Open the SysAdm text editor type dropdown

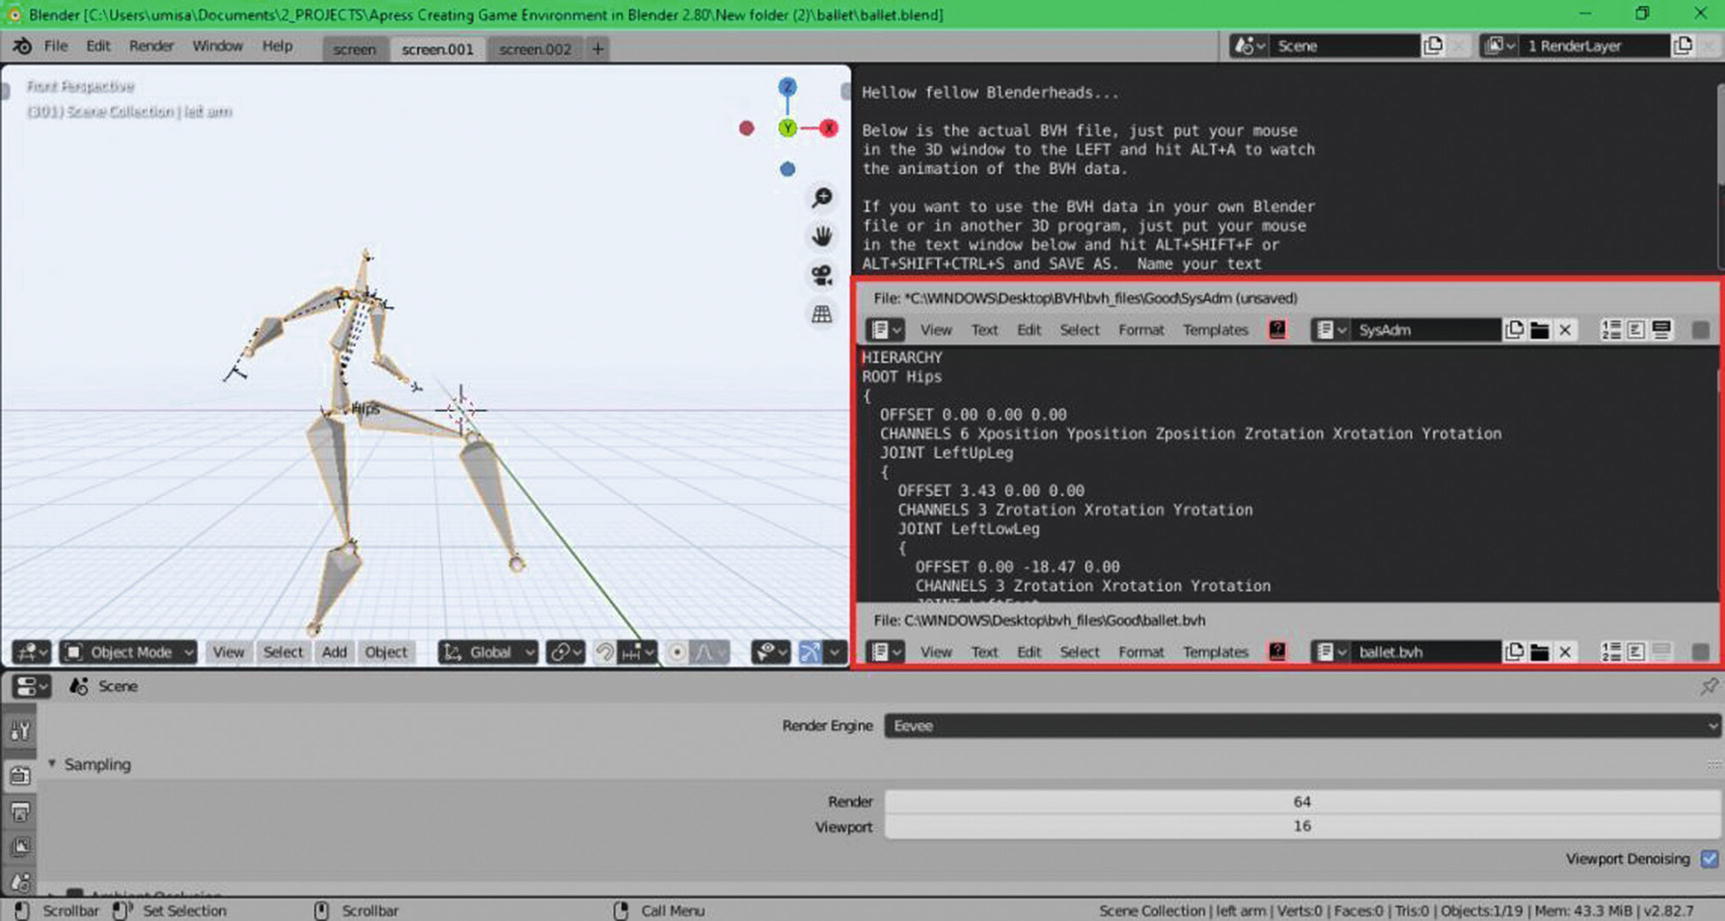coord(885,330)
